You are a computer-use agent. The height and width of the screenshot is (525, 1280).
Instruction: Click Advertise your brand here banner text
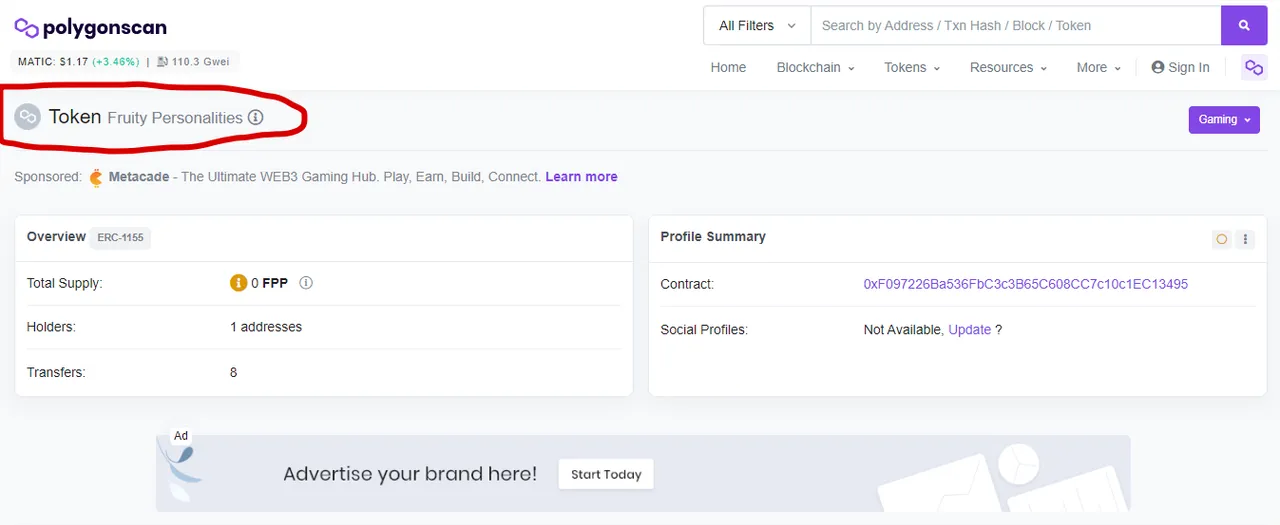point(410,474)
